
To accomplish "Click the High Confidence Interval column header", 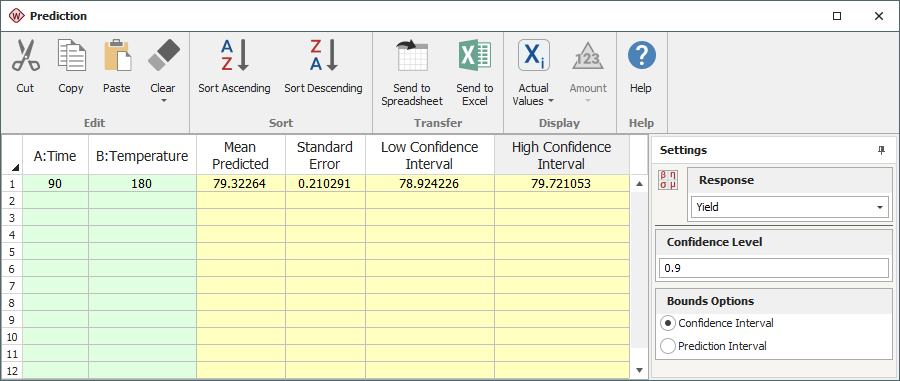I will 561,155.
